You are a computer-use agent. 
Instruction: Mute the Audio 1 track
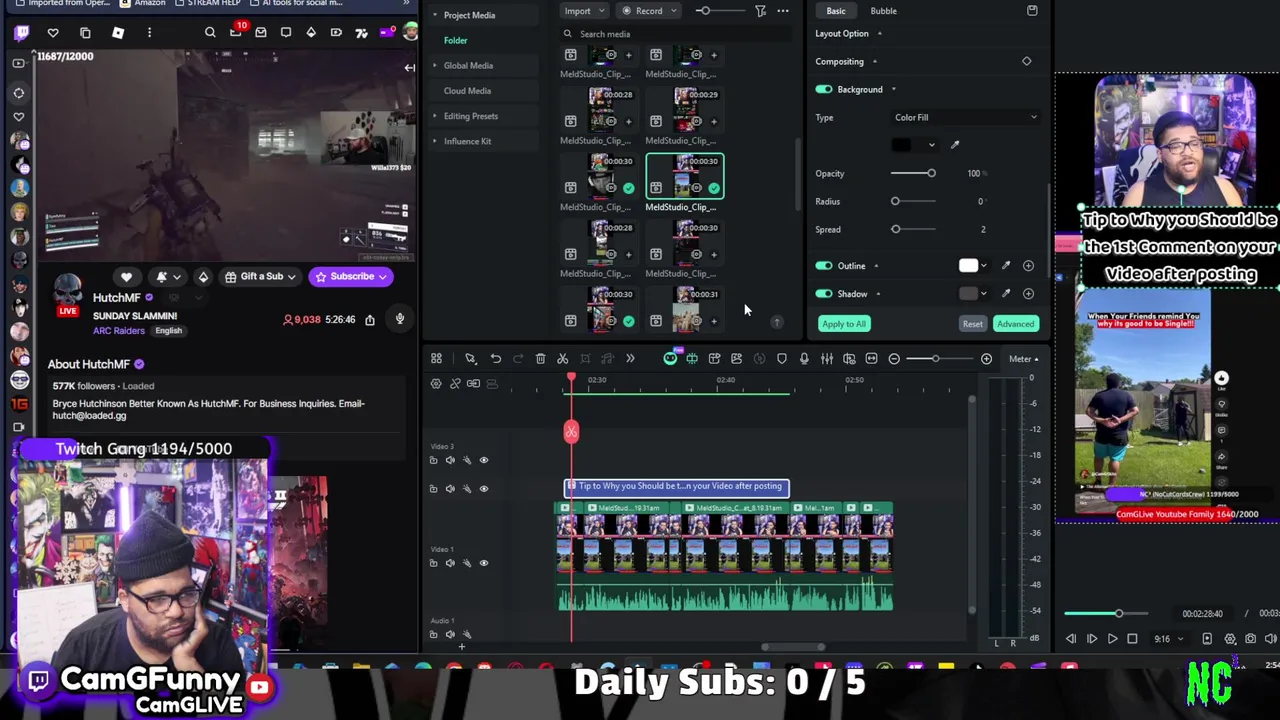pos(450,634)
